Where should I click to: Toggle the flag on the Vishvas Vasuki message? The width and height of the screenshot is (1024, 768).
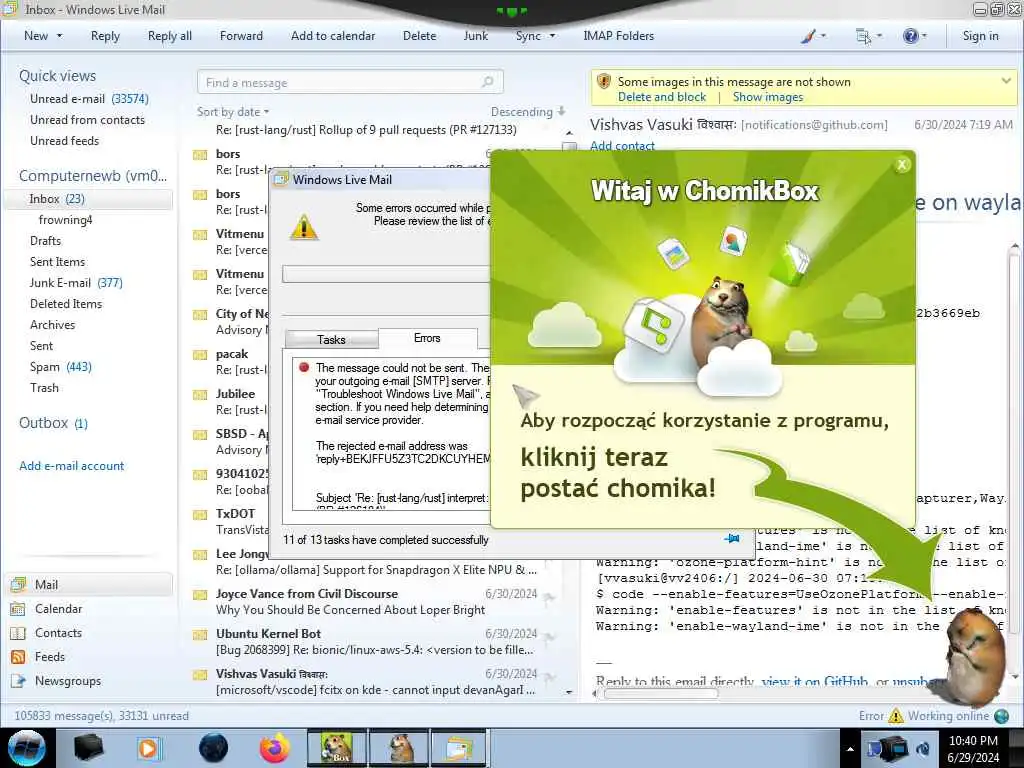549,675
